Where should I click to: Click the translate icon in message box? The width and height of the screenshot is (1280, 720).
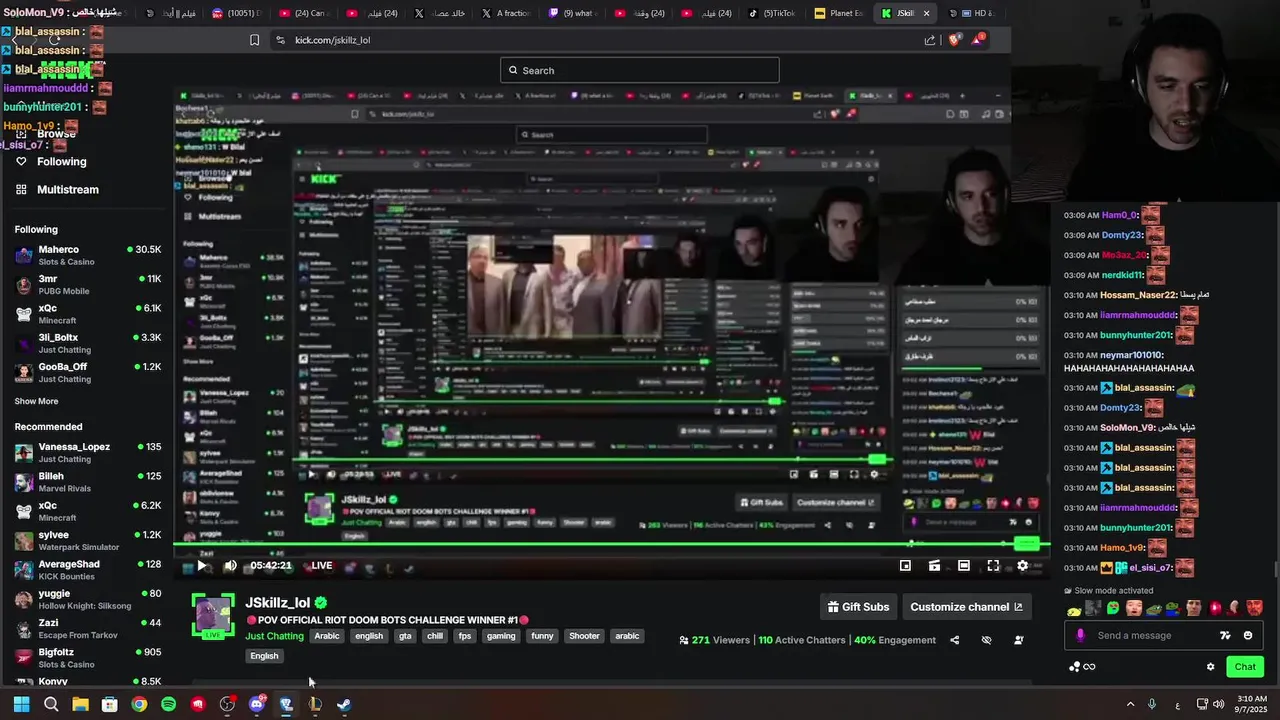coord(1225,635)
